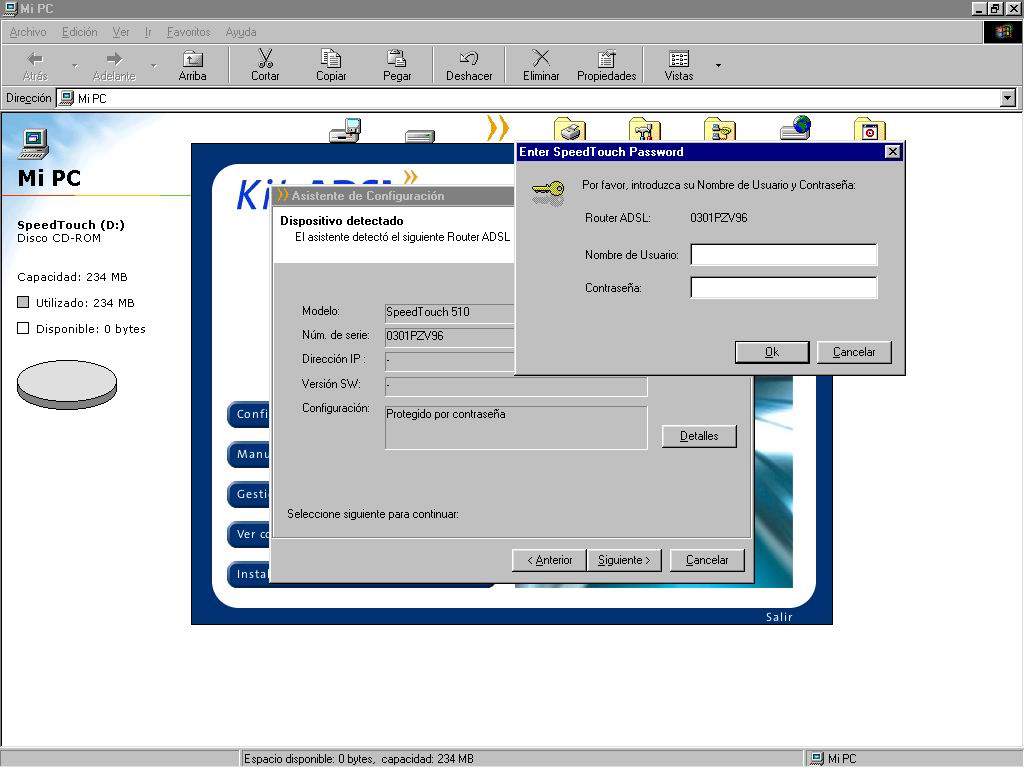This screenshot has height=768, width=1024.
Task: Click the Deshacer undo icon
Action: (469, 59)
